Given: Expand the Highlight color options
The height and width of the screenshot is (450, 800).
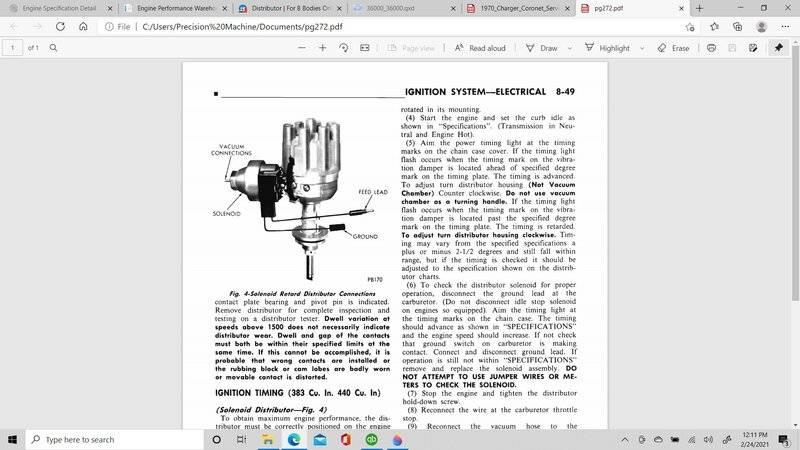Looking at the screenshot, I should click(x=642, y=48).
